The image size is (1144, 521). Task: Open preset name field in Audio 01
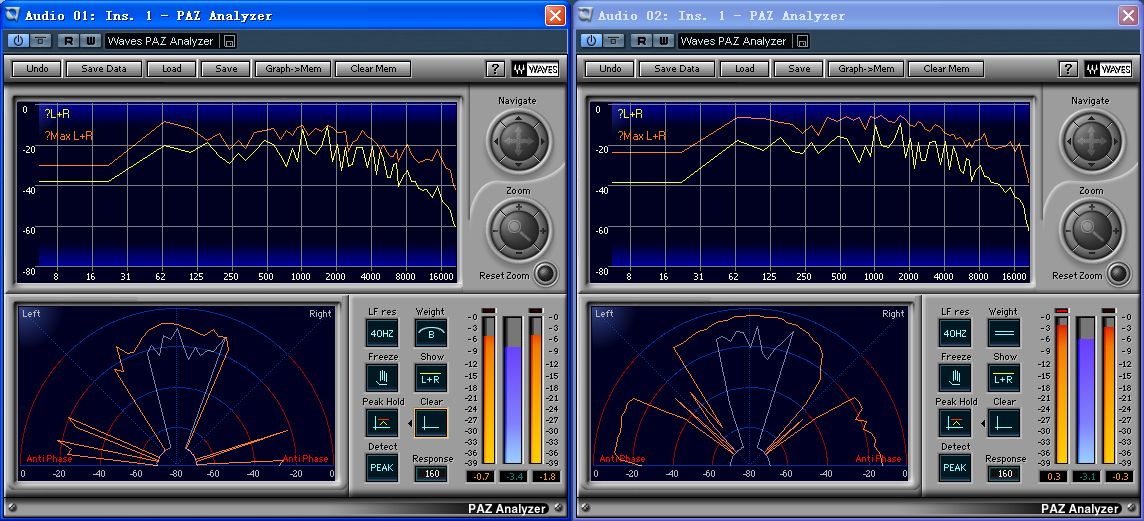162,41
